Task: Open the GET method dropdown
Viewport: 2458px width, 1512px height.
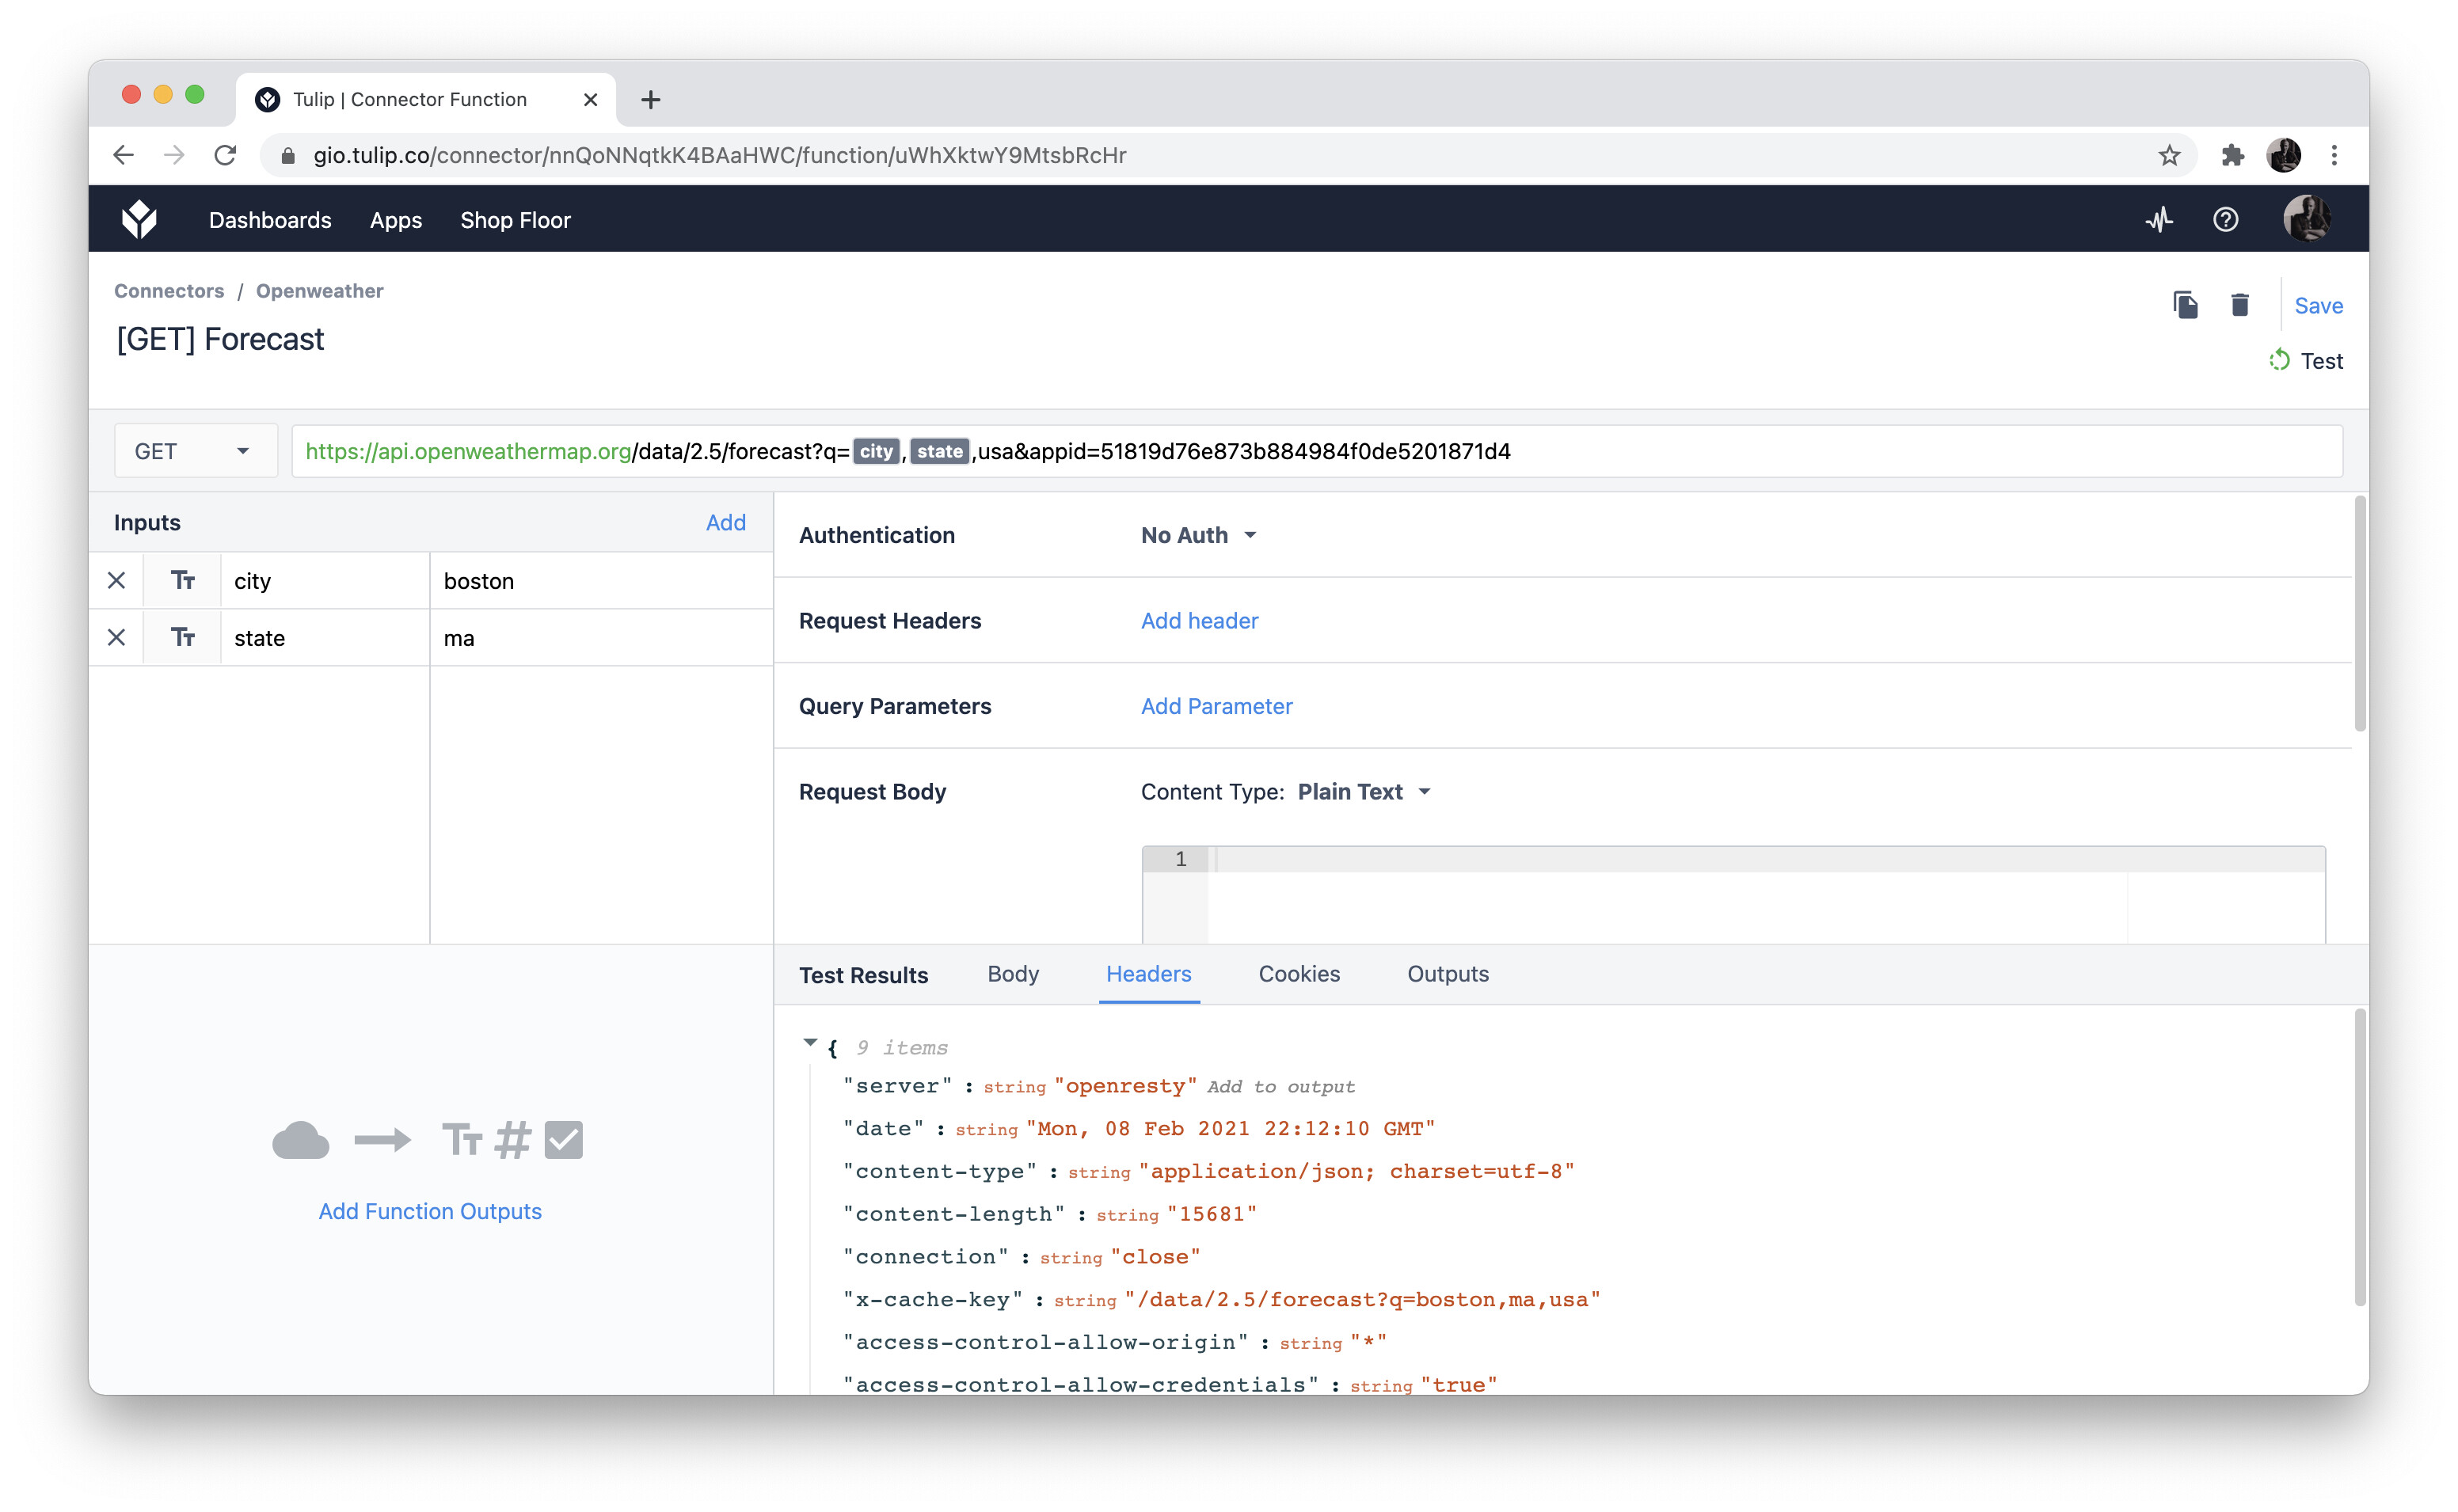Action: coord(194,451)
